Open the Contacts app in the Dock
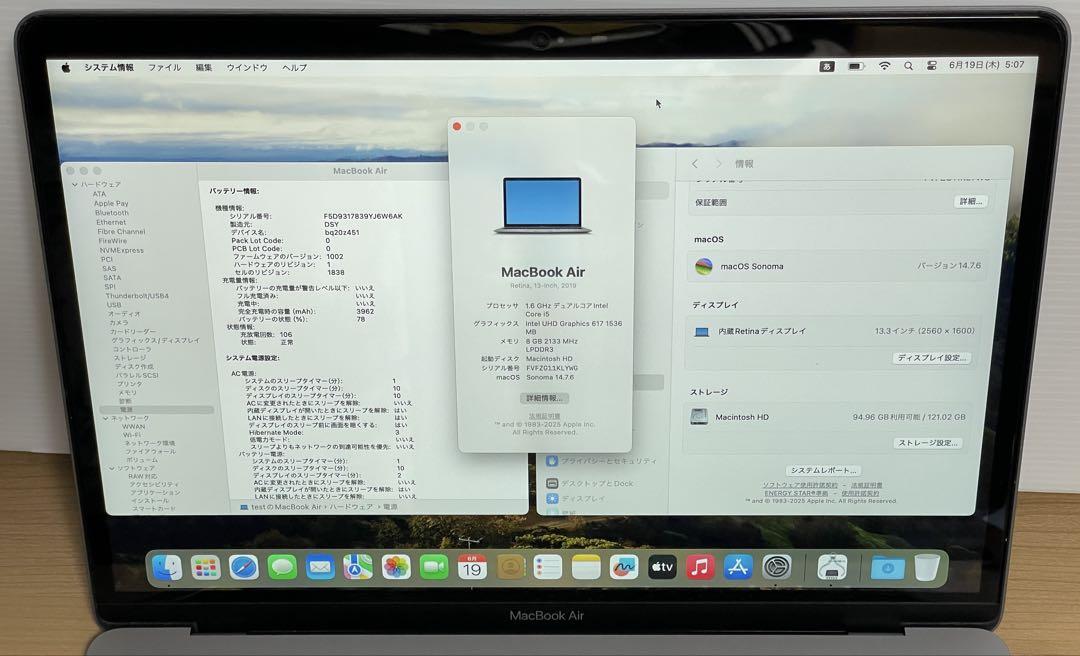The height and width of the screenshot is (656, 1080). click(510, 567)
